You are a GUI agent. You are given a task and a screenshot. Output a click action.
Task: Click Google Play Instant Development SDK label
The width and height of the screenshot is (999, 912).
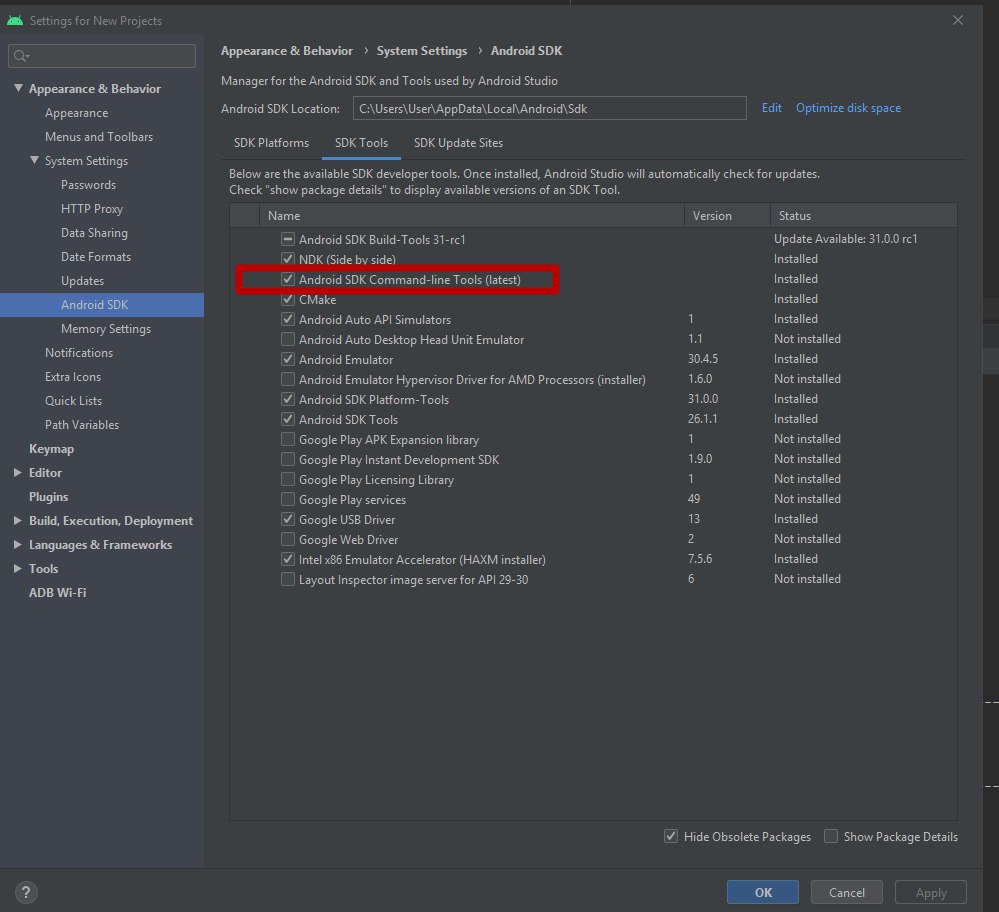click(x=399, y=460)
